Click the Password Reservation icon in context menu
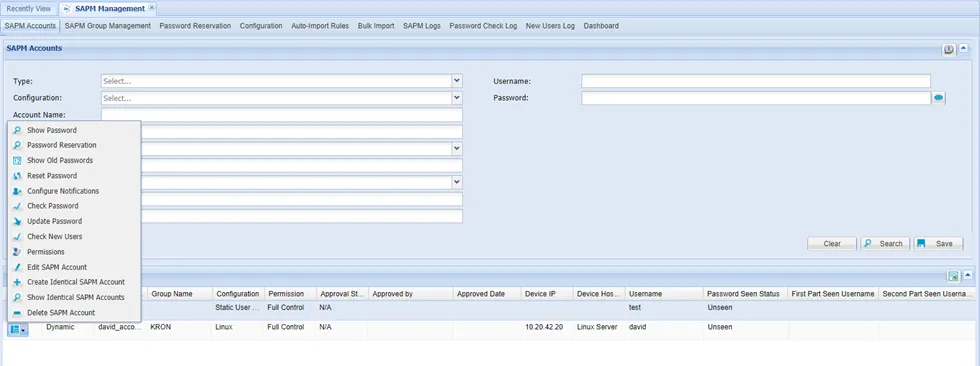Image resolution: width=980 pixels, height=366 pixels. (x=18, y=145)
